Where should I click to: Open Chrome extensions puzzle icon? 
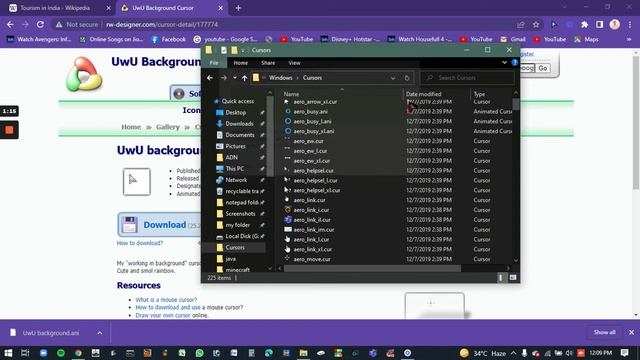(x=584, y=25)
